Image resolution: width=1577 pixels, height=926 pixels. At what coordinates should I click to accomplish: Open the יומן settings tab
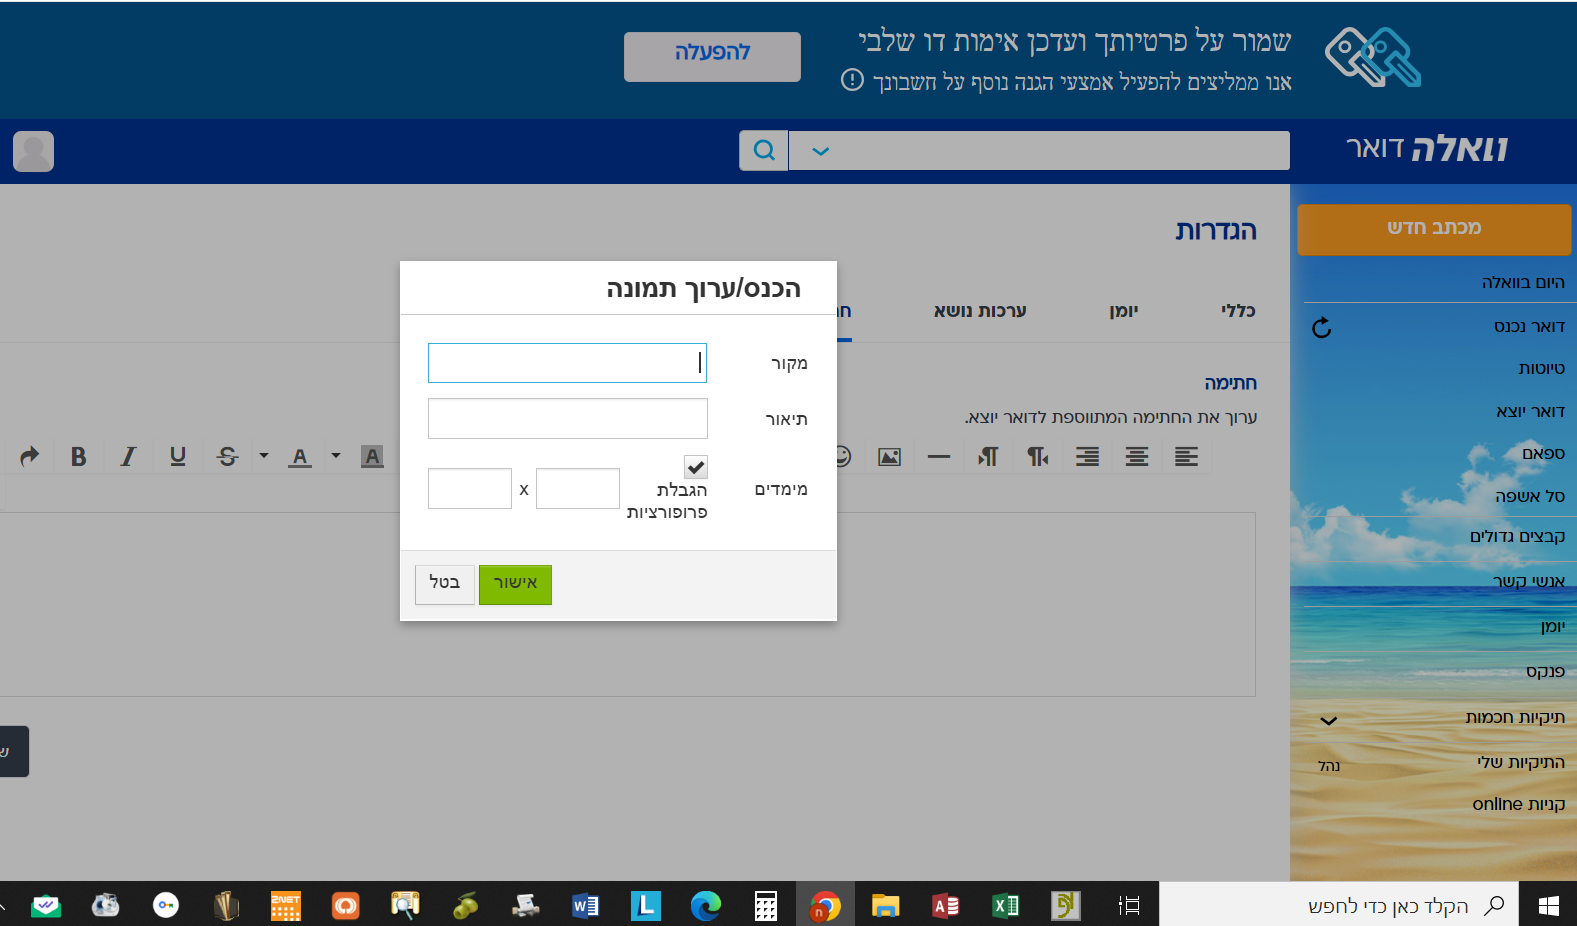[x=1124, y=311]
